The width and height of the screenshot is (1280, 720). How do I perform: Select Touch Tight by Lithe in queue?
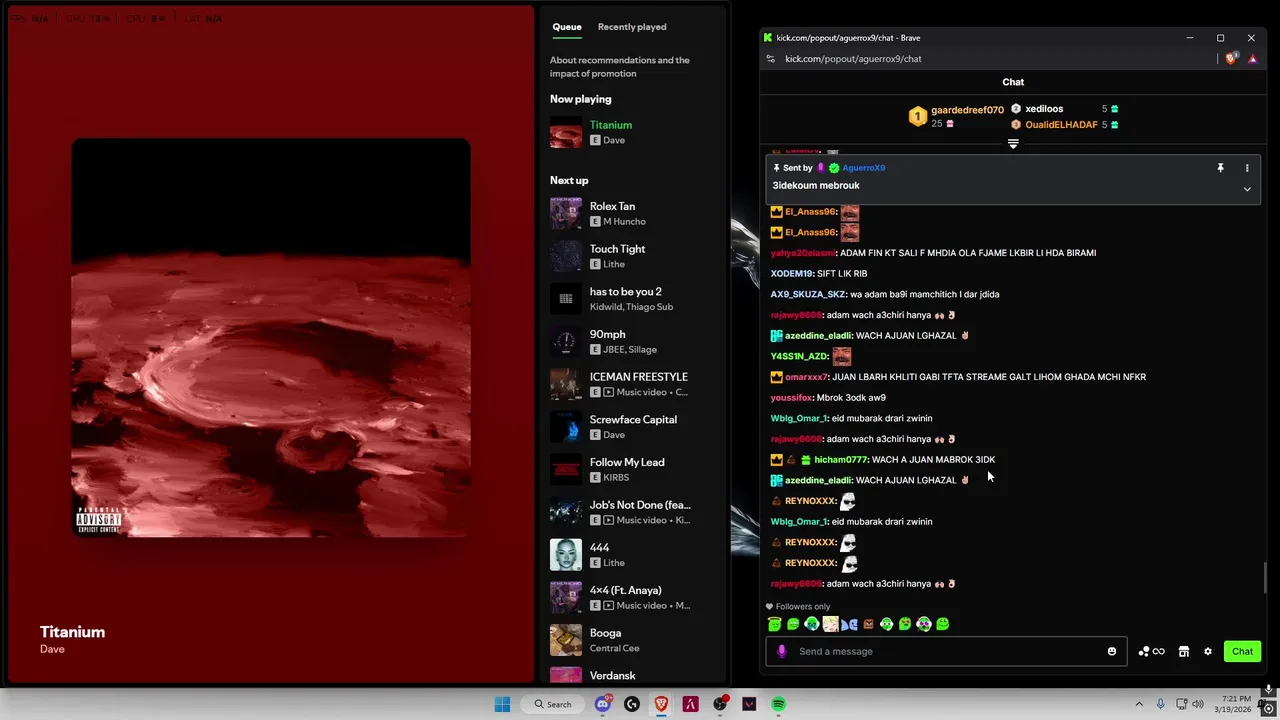(635, 256)
